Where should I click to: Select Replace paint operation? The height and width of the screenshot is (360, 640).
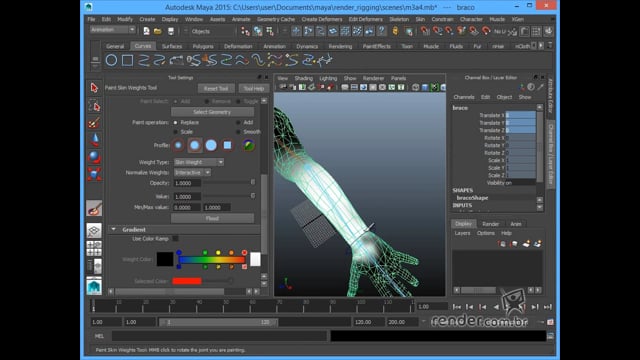176,122
